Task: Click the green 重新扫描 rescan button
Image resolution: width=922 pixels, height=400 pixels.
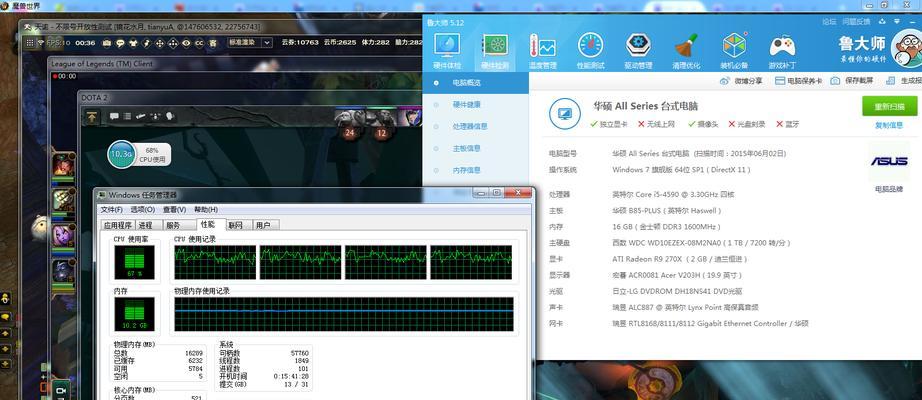Action: pos(889,106)
